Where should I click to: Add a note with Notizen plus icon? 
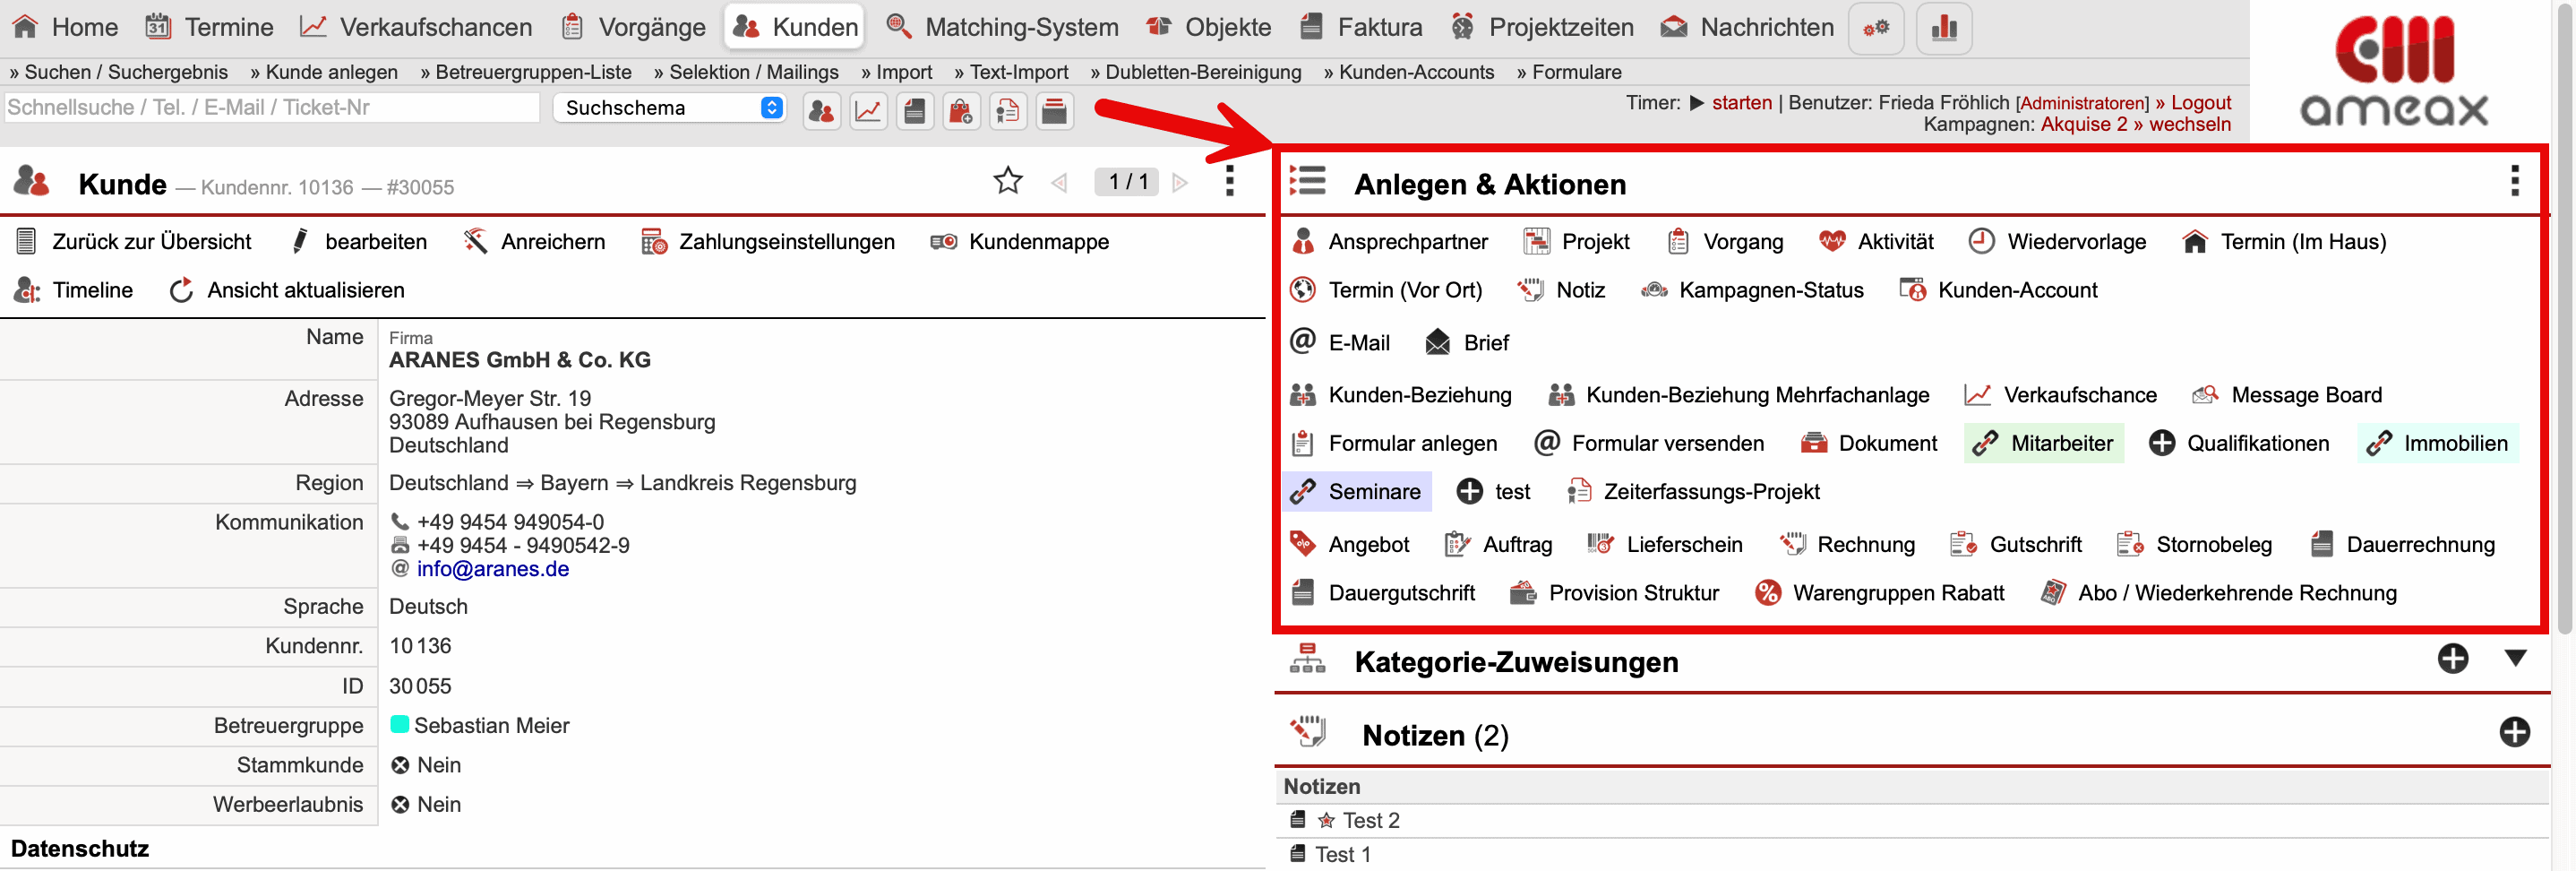pyautogui.click(x=2513, y=732)
